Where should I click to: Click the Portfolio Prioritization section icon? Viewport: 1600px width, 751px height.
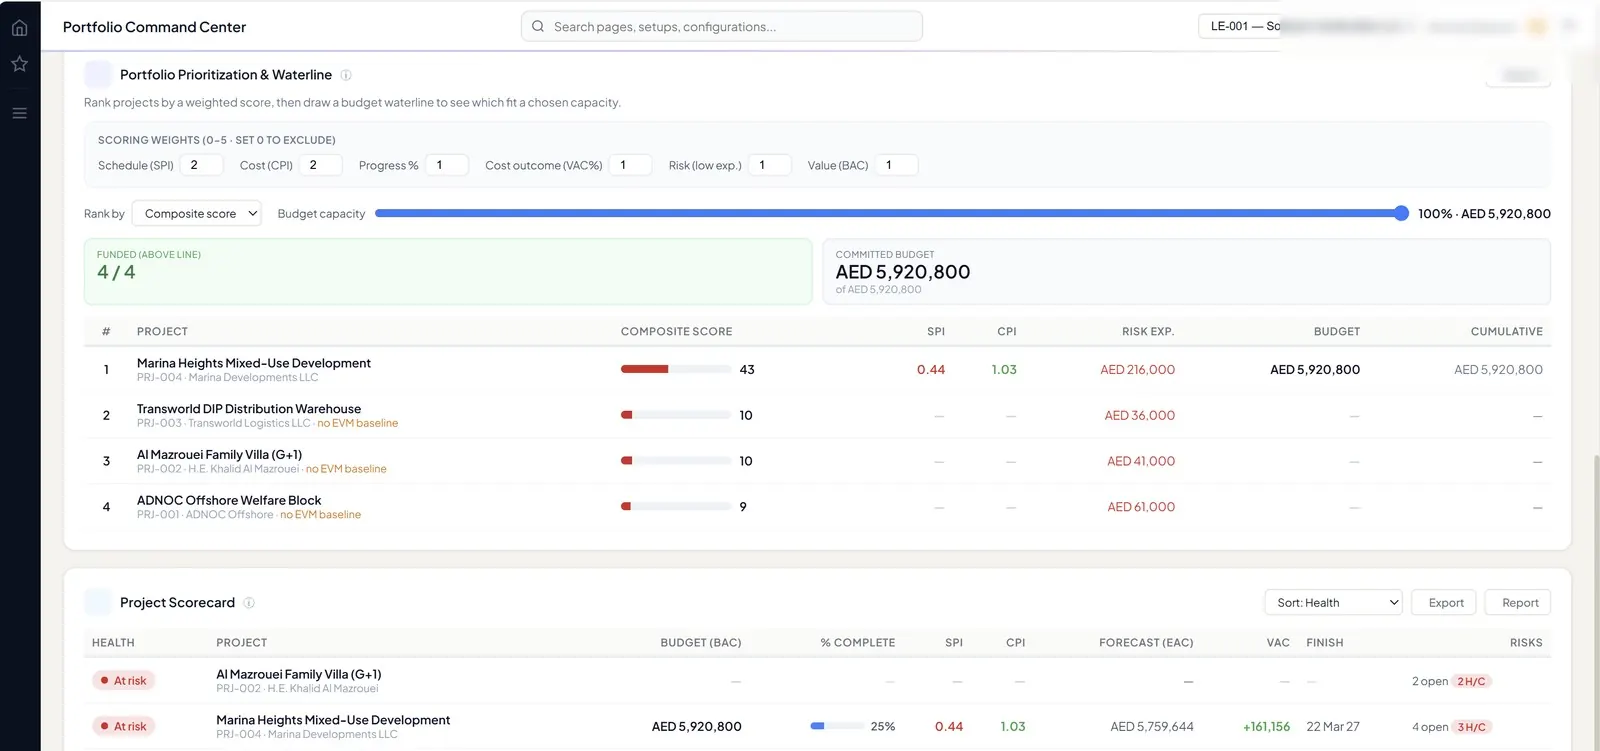(x=98, y=74)
